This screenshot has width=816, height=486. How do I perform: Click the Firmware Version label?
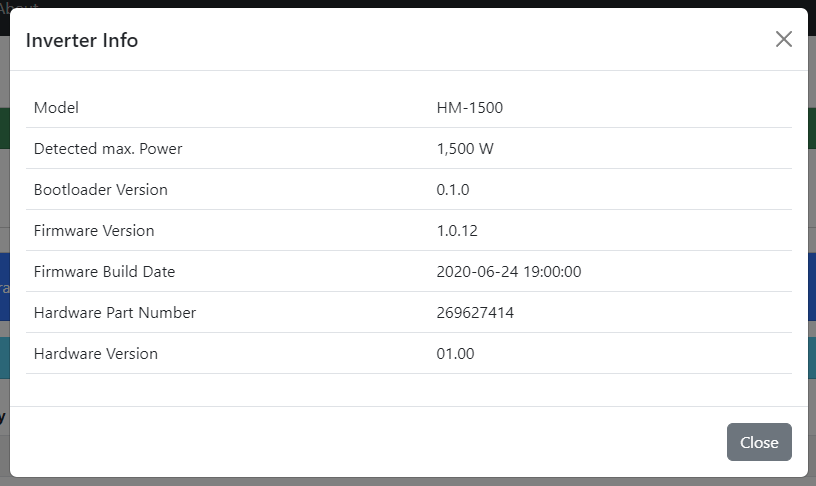coord(94,231)
